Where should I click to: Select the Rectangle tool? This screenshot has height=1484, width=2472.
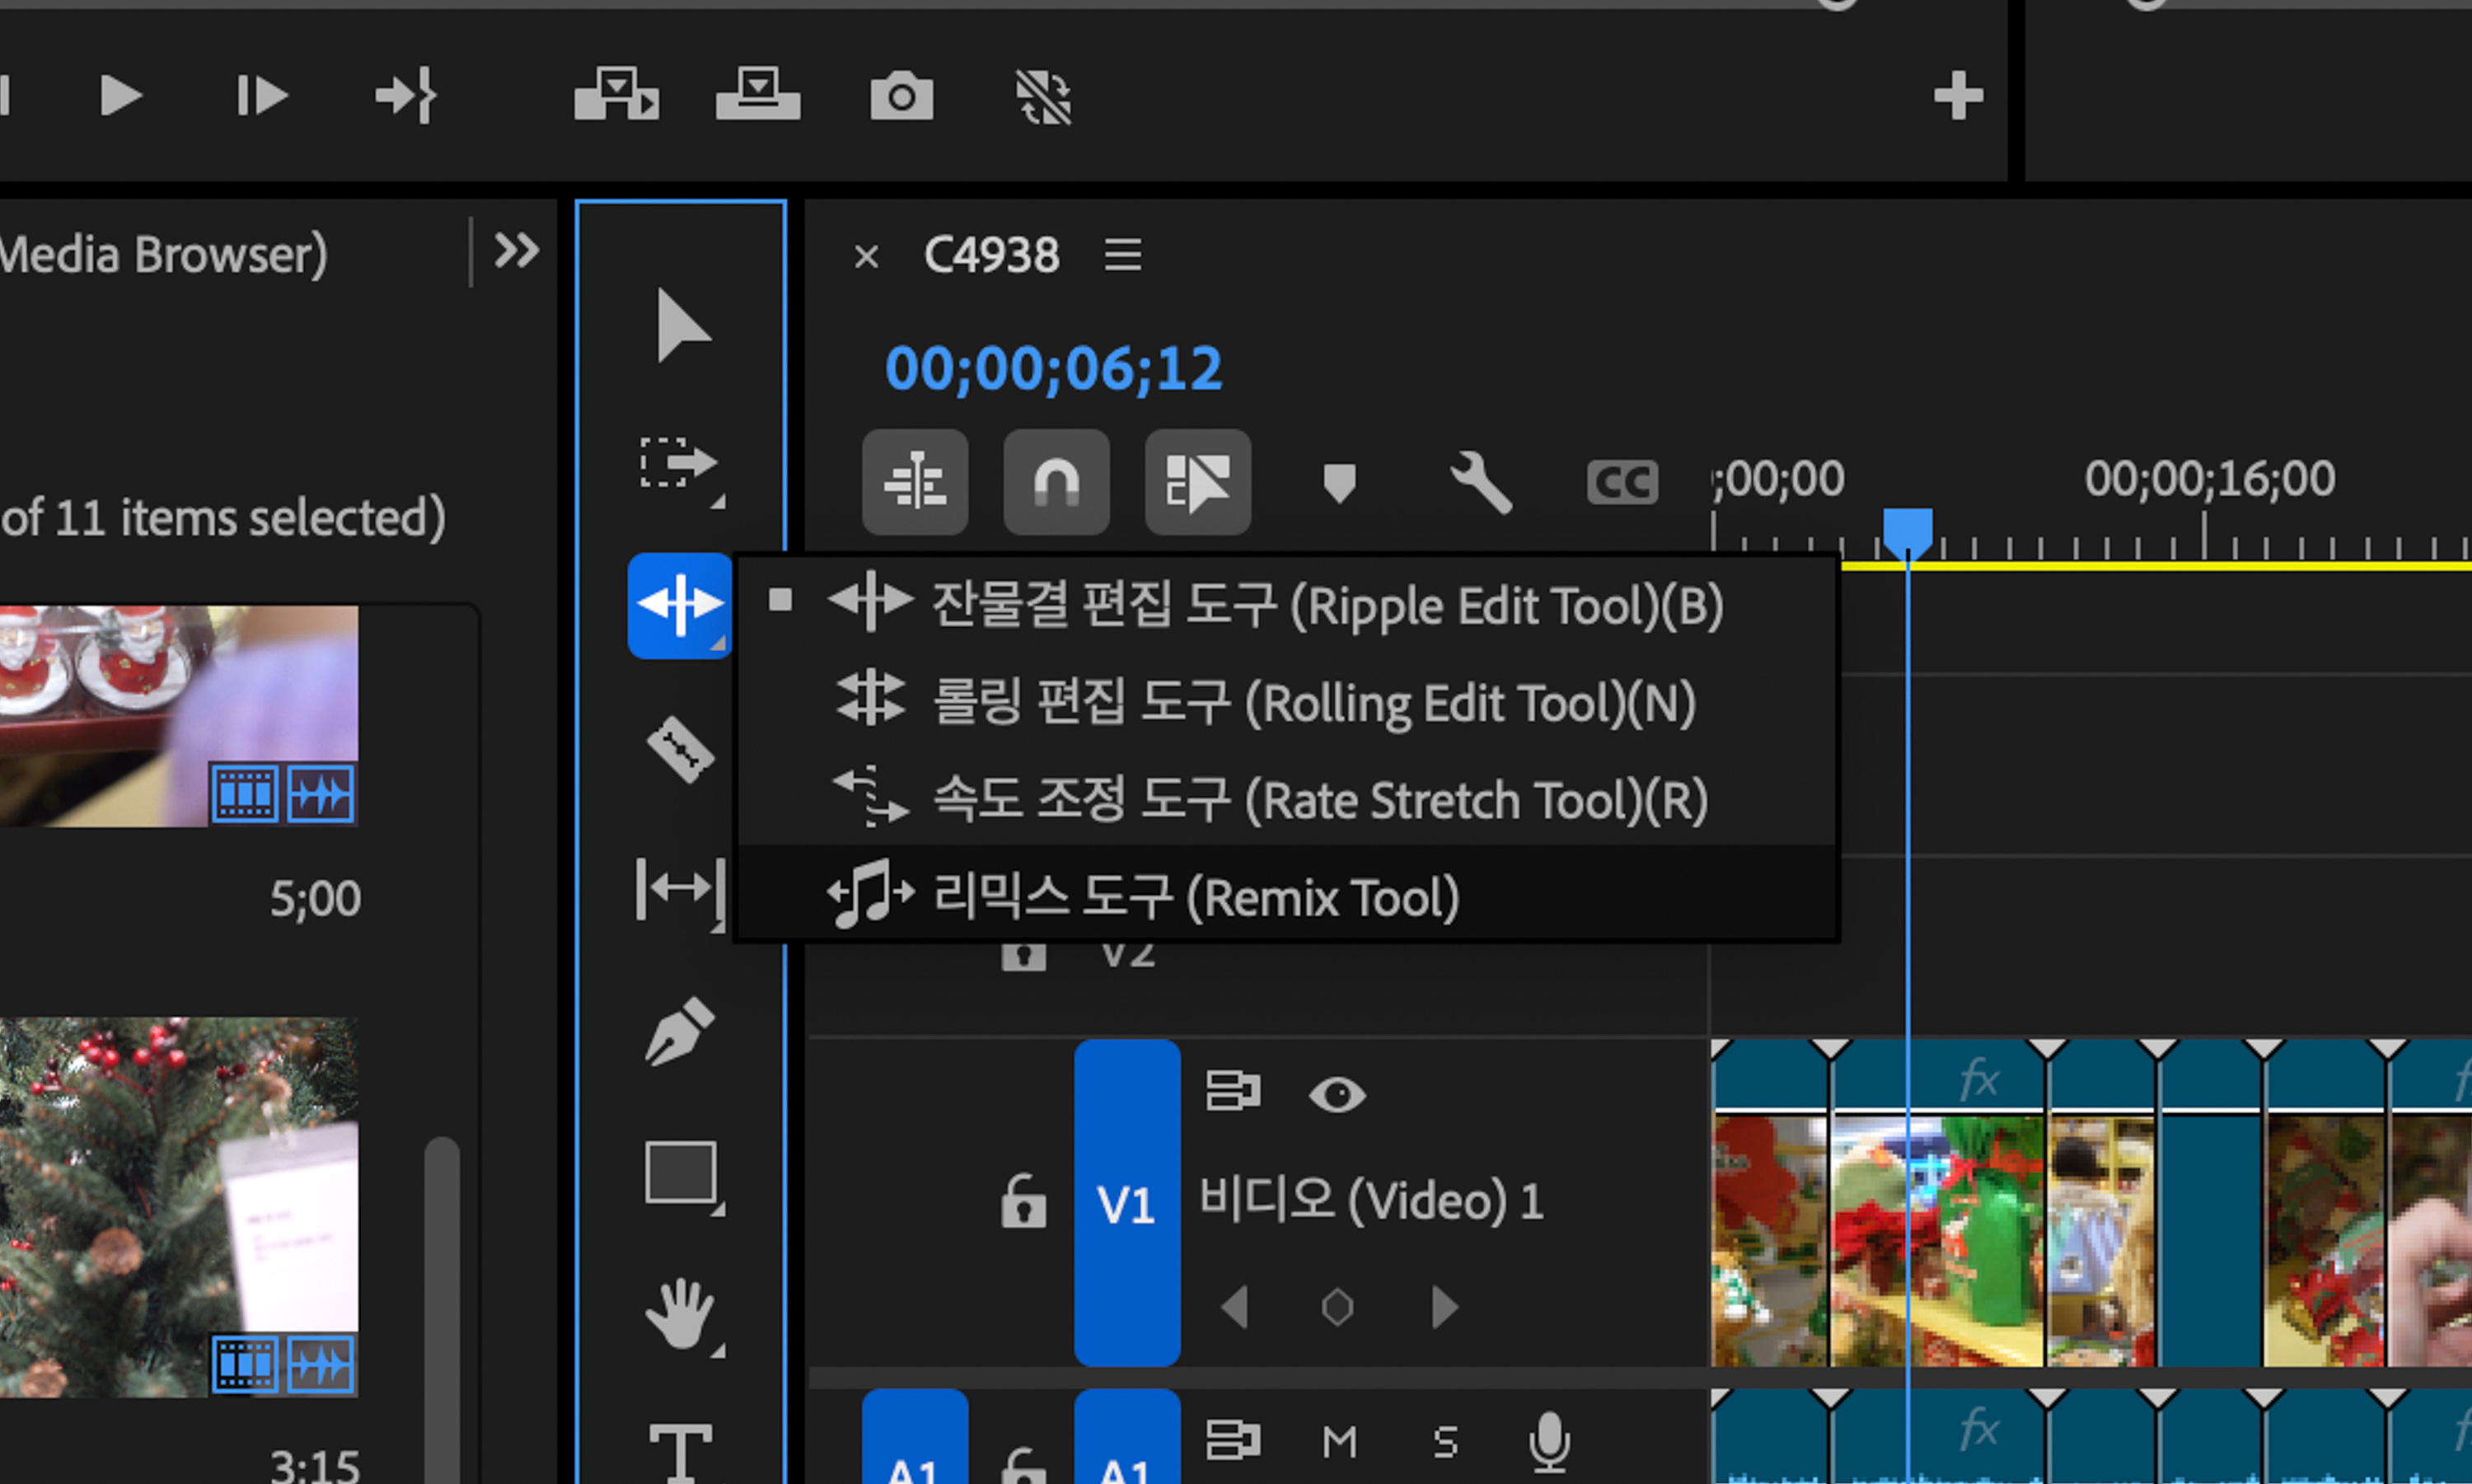pos(680,1172)
